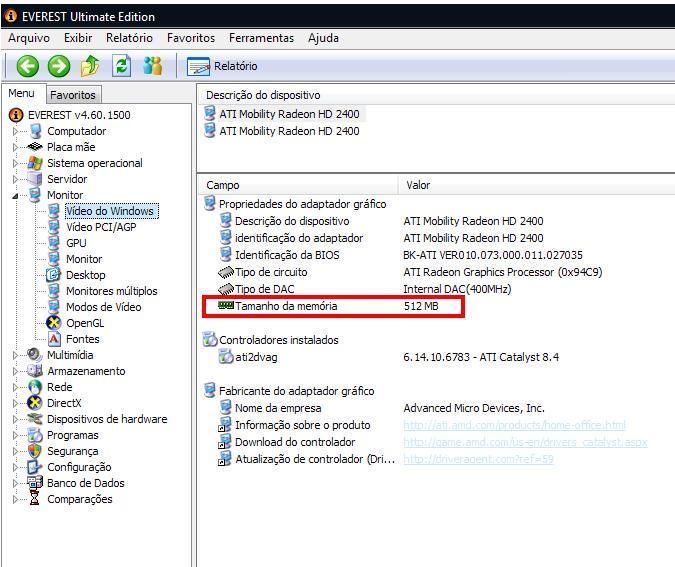Switch to the Menu tab
The width and height of the screenshot is (675, 567).
[22, 93]
